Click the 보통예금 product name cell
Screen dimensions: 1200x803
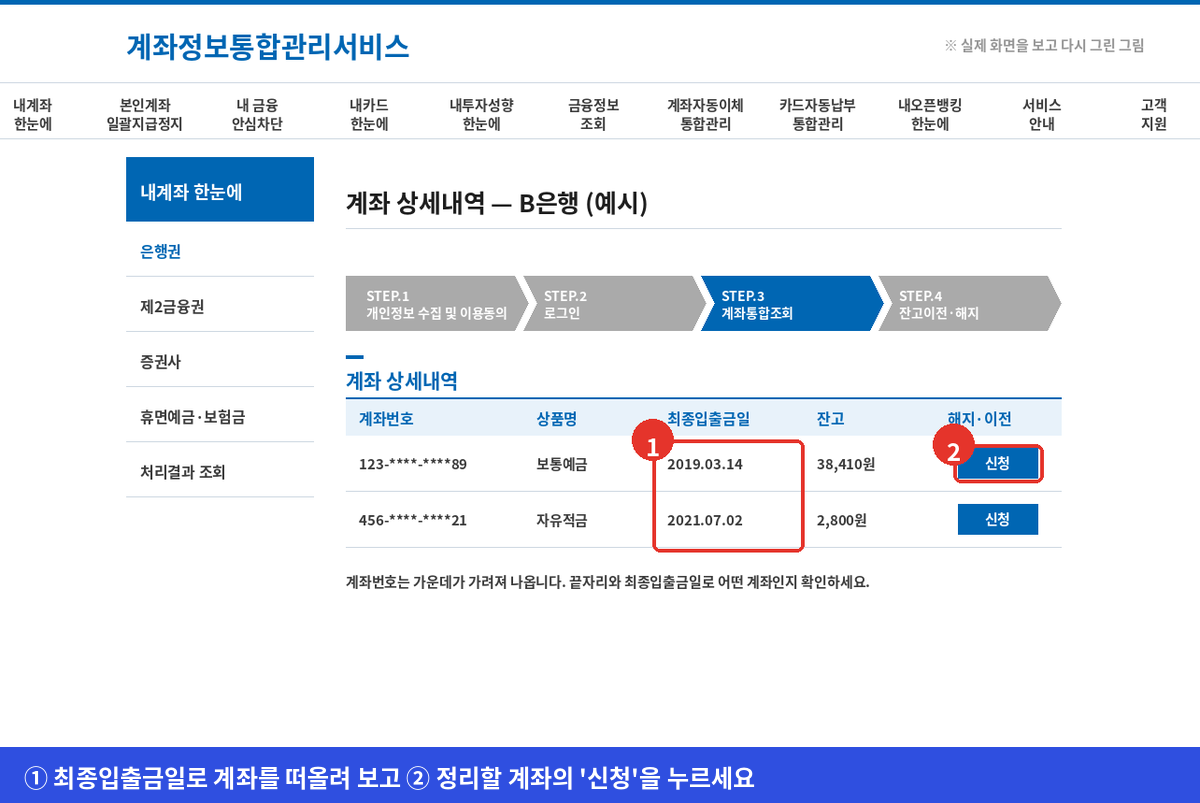[x=561, y=465]
